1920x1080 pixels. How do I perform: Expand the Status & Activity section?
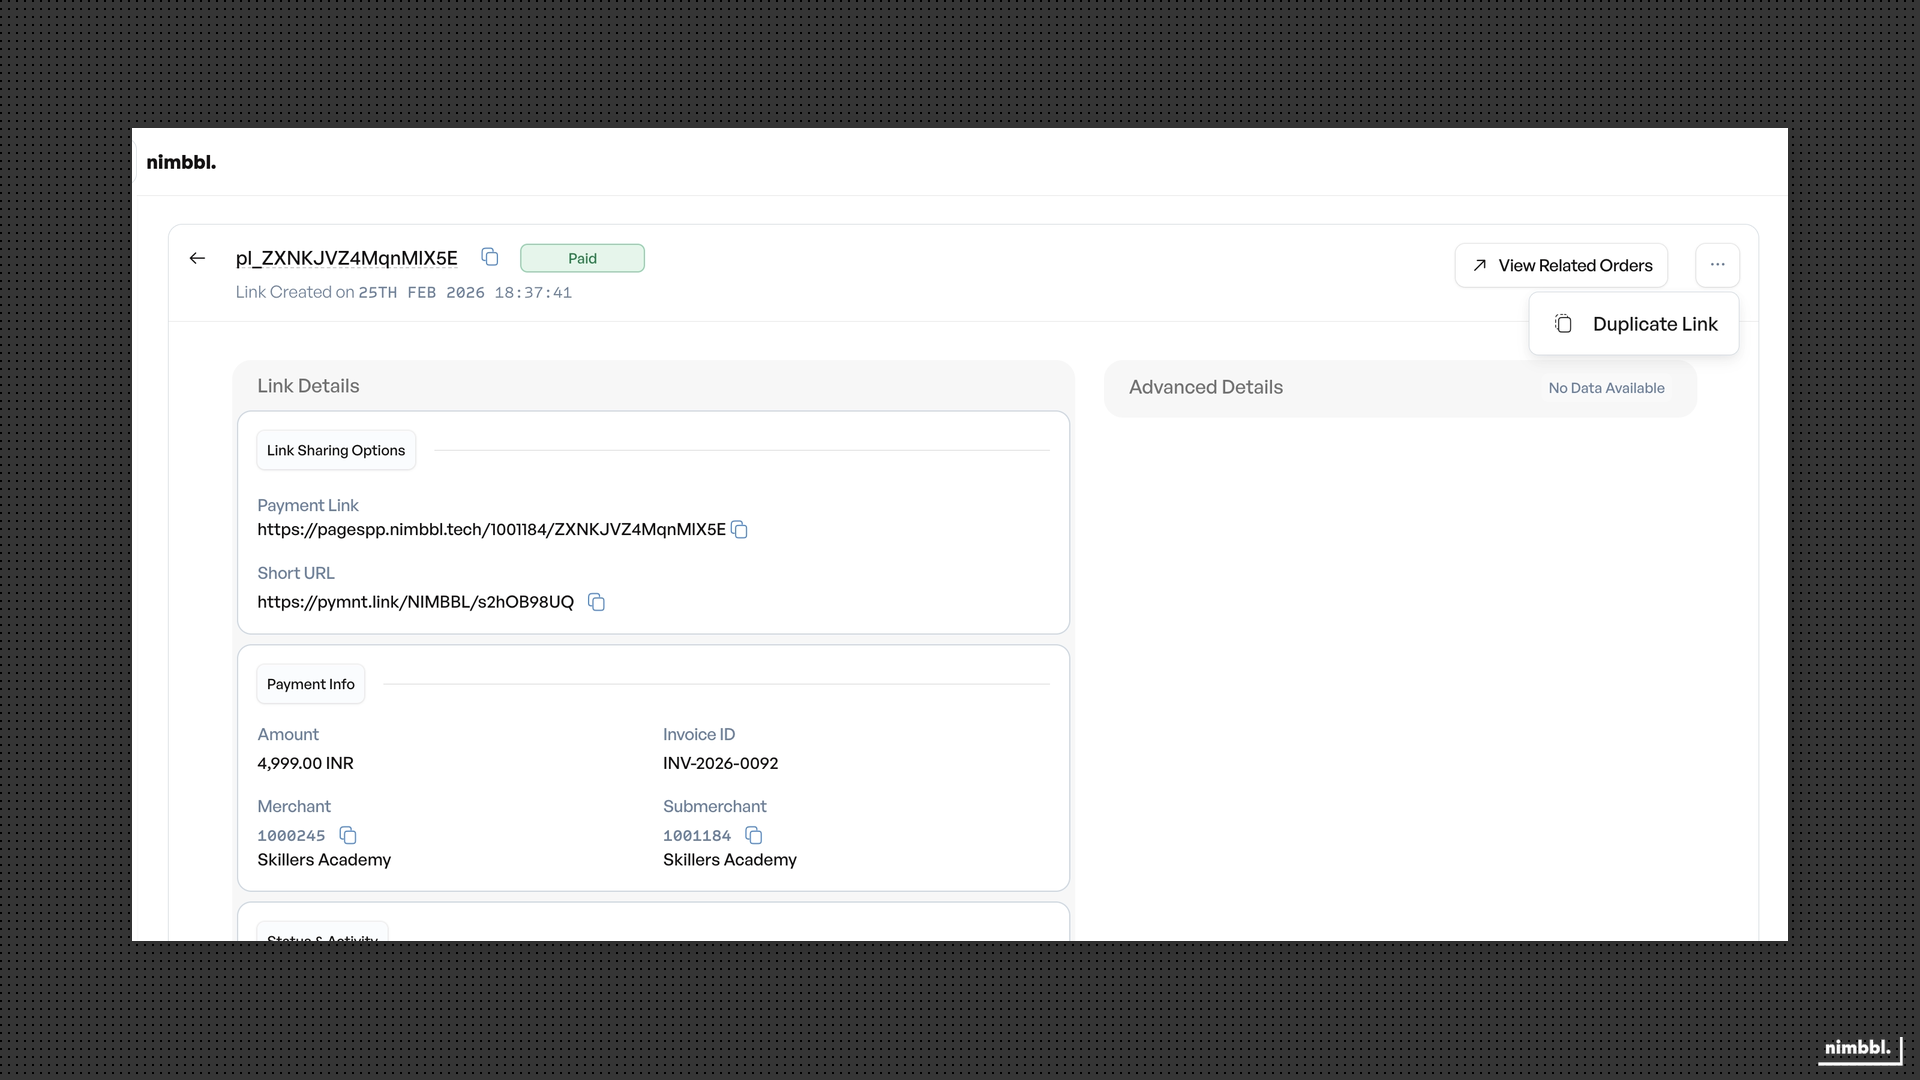(x=321, y=936)
